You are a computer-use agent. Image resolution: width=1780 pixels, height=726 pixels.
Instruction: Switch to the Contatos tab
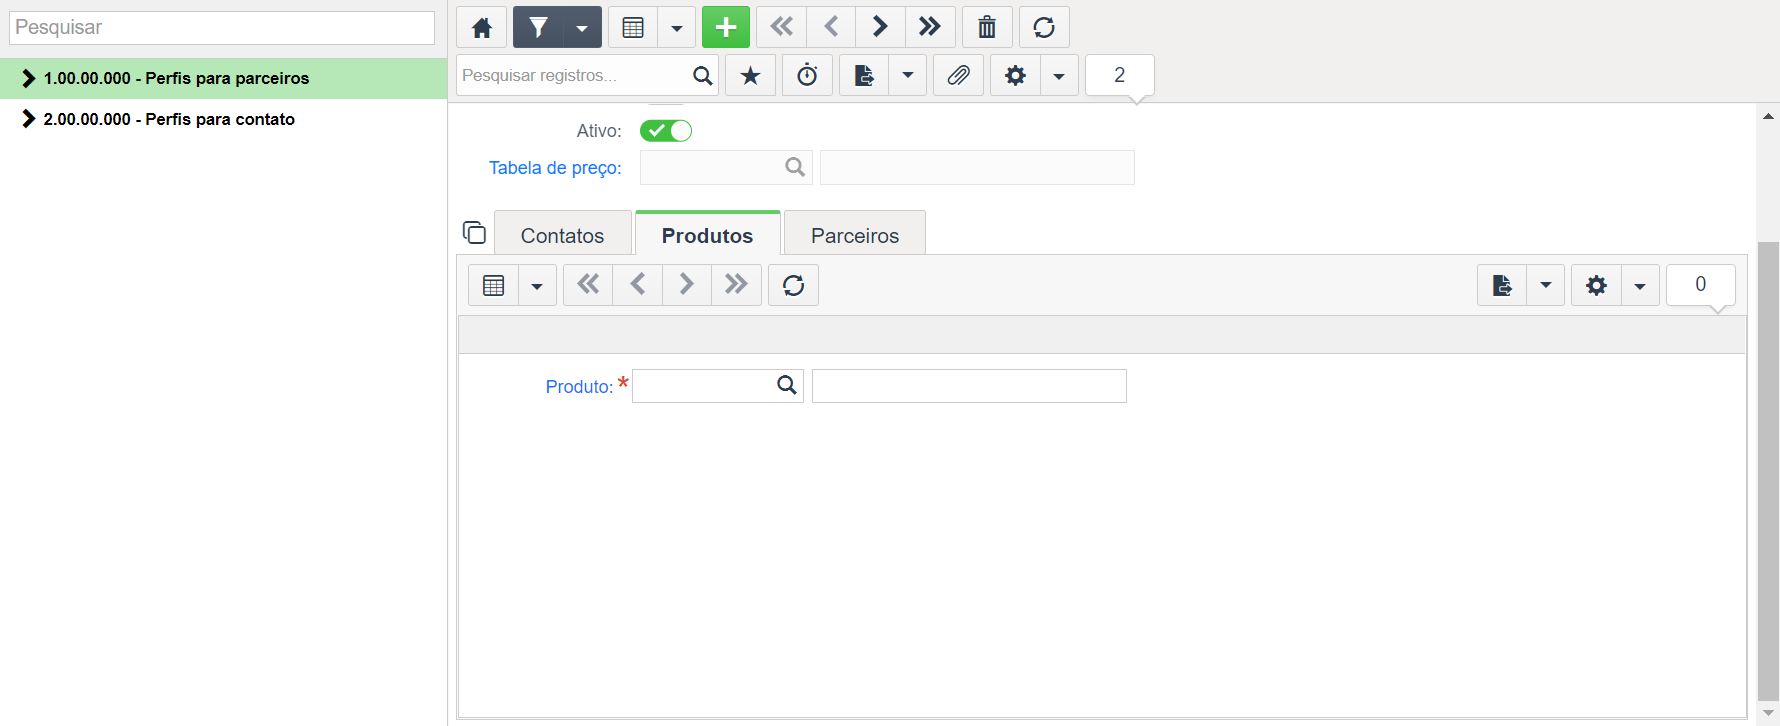pos(563,235)
